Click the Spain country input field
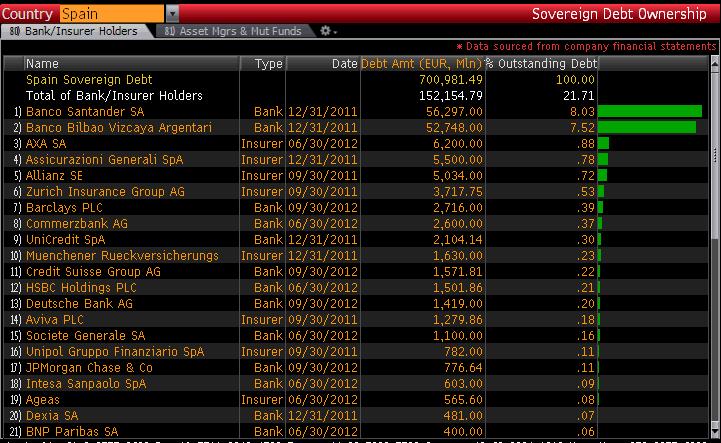The height and width of the screenshot is (443, 721). pos(110,13)
